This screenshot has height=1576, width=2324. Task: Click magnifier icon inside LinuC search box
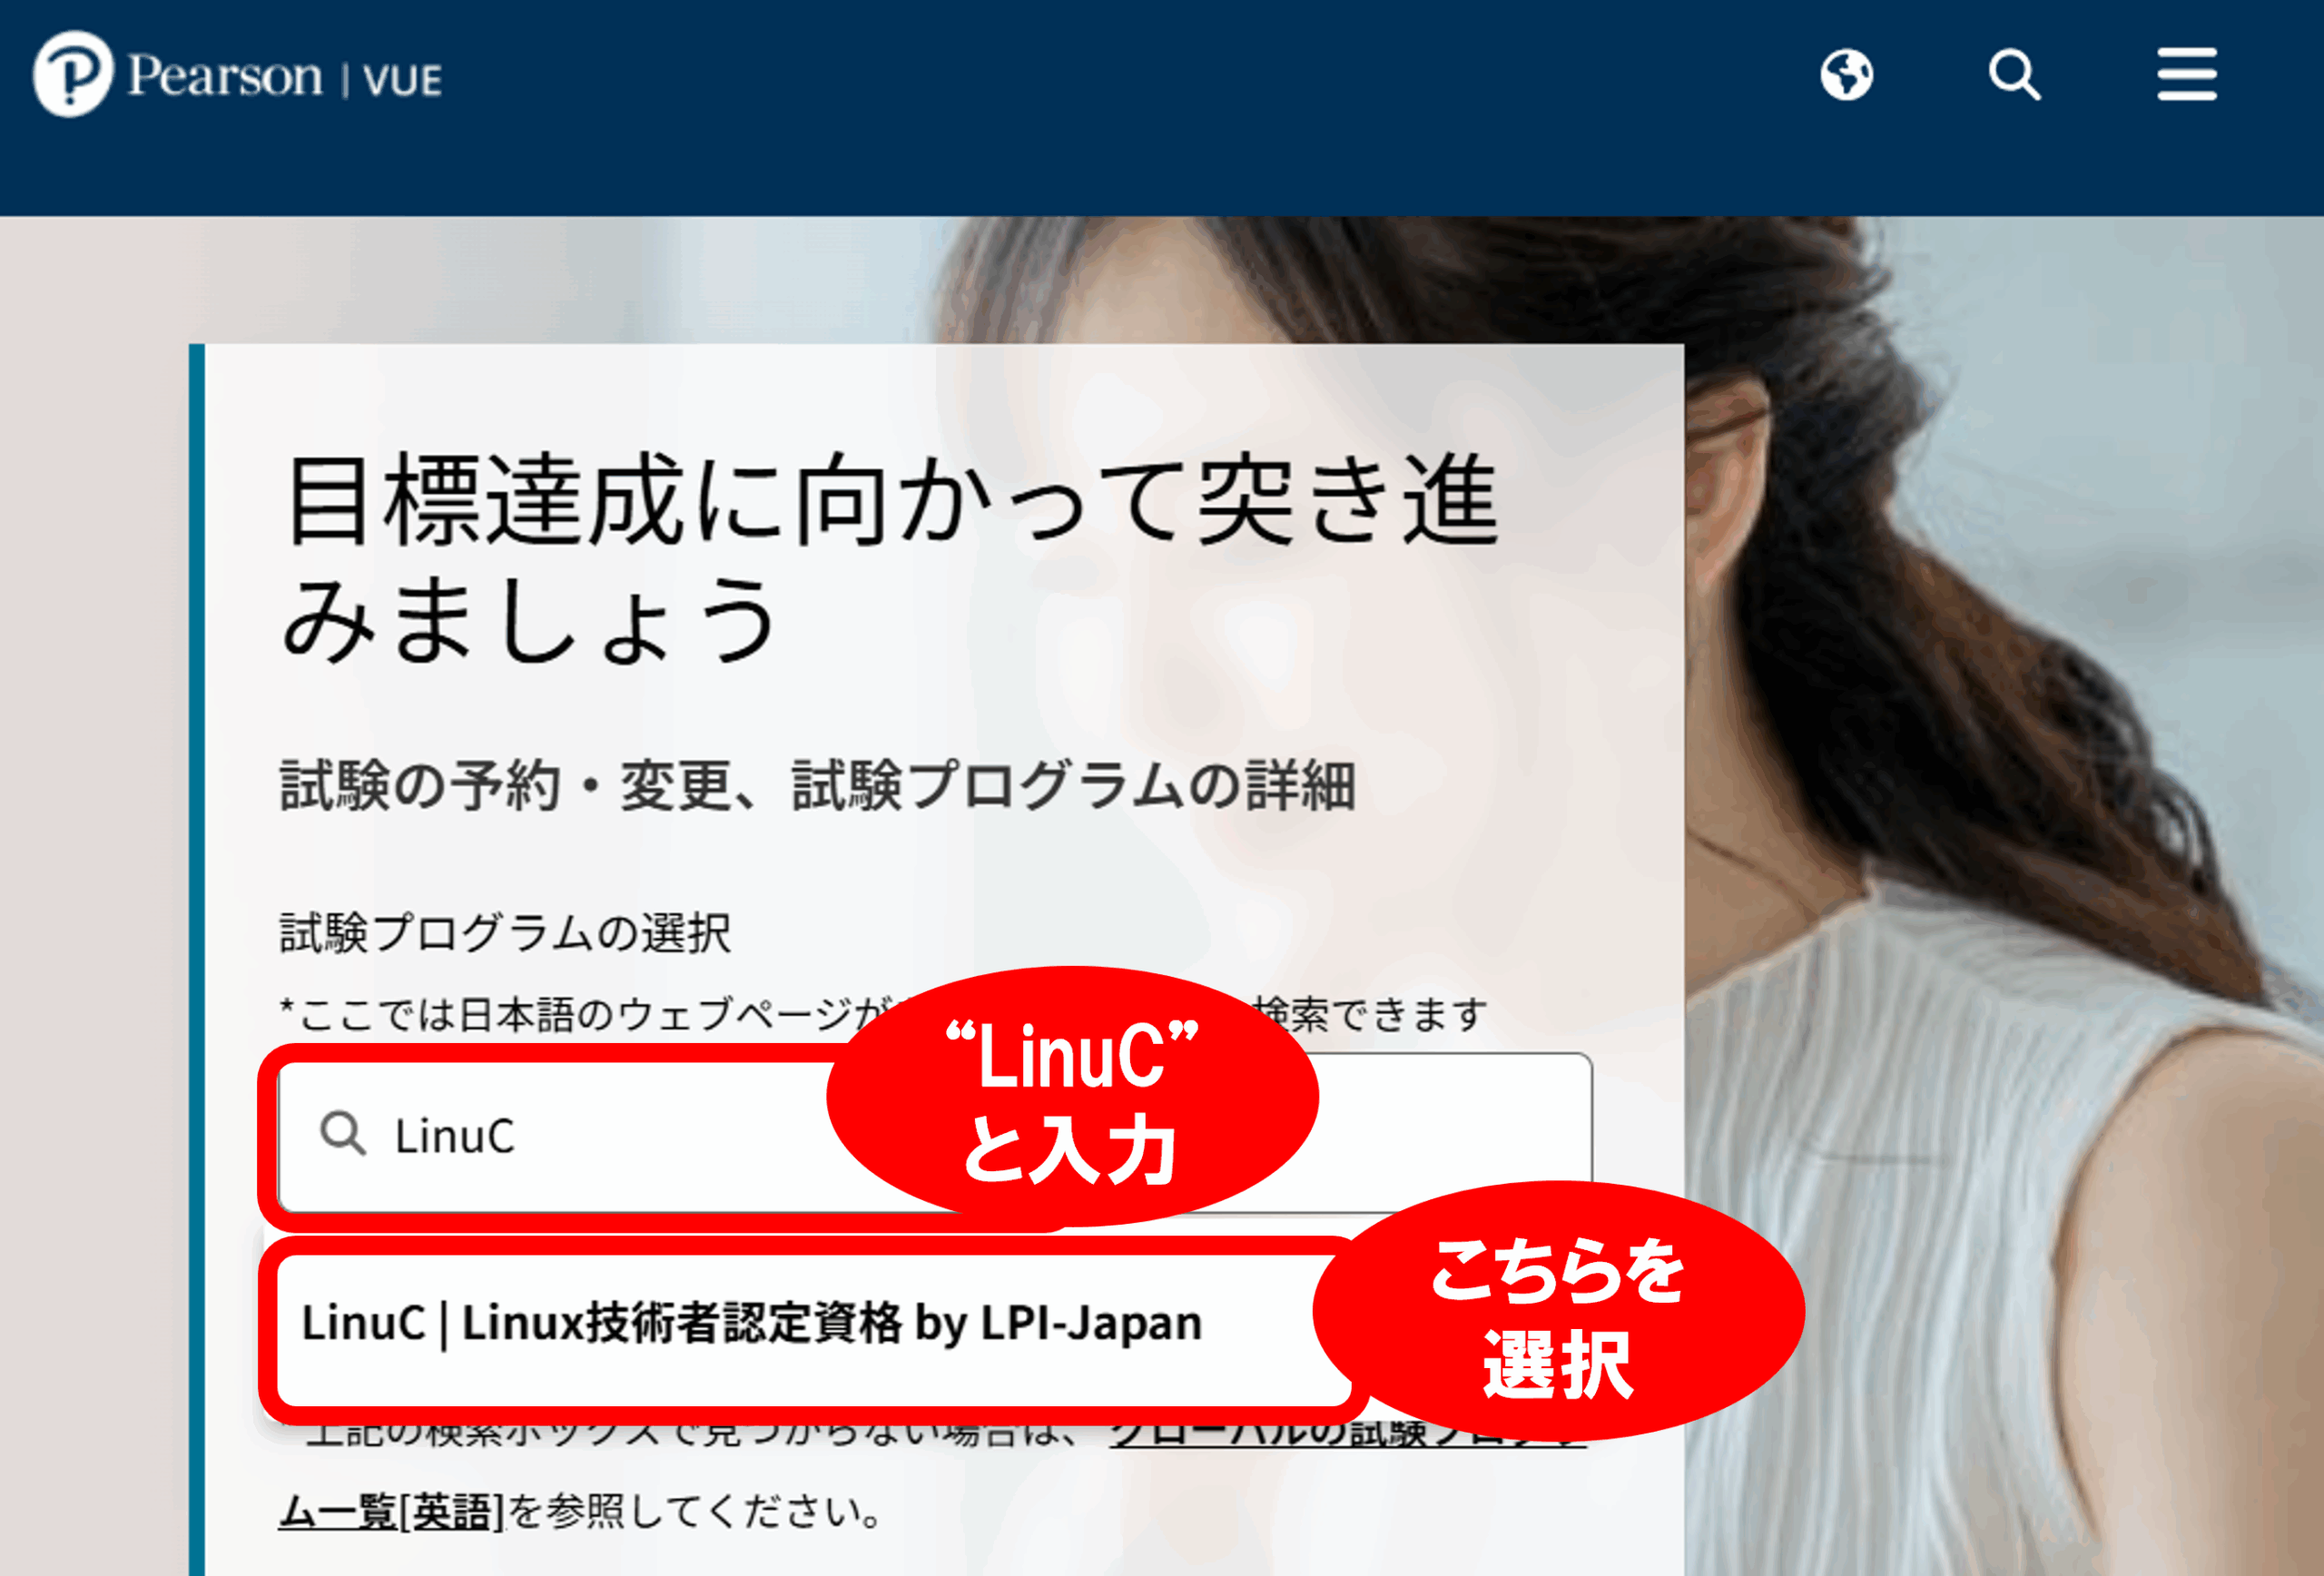point(342,1134)
